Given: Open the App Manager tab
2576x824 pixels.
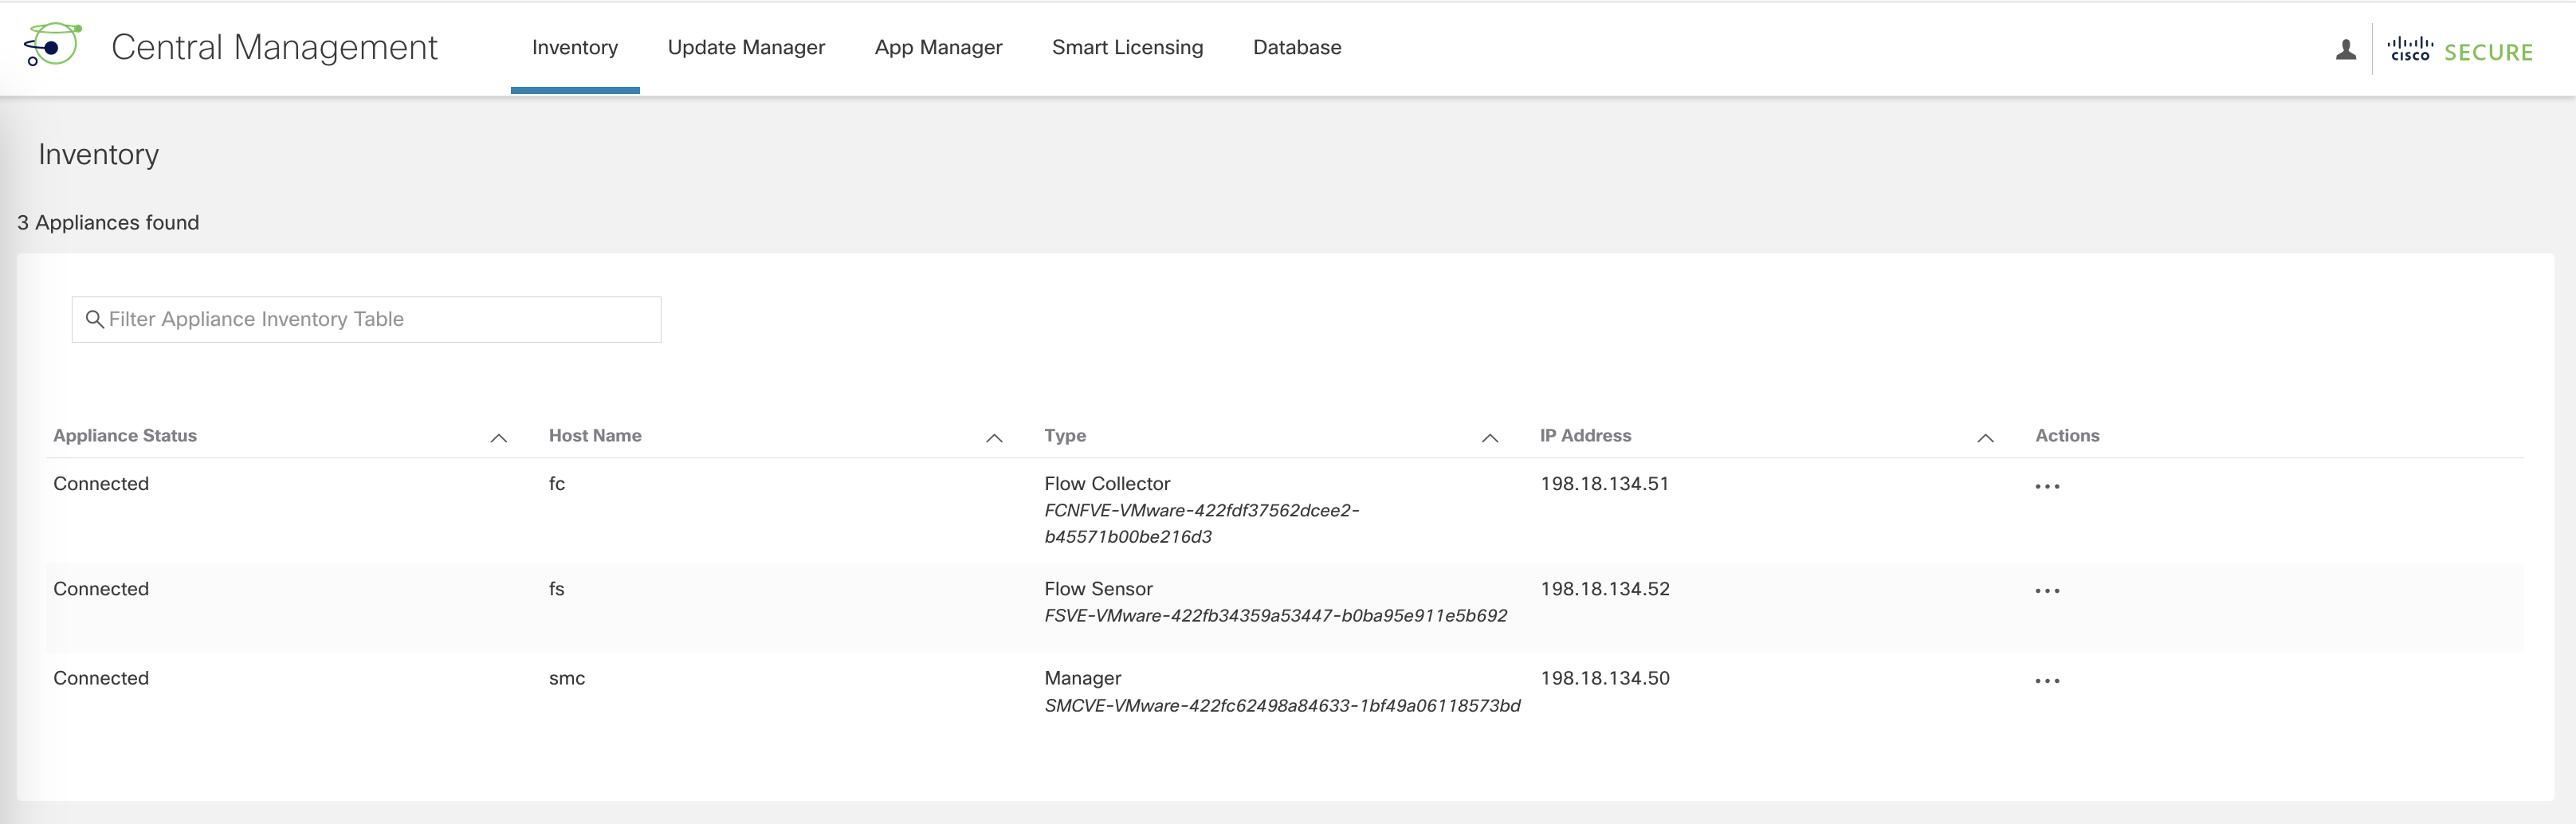Looking at the screenshot, I should click(938, 47).
